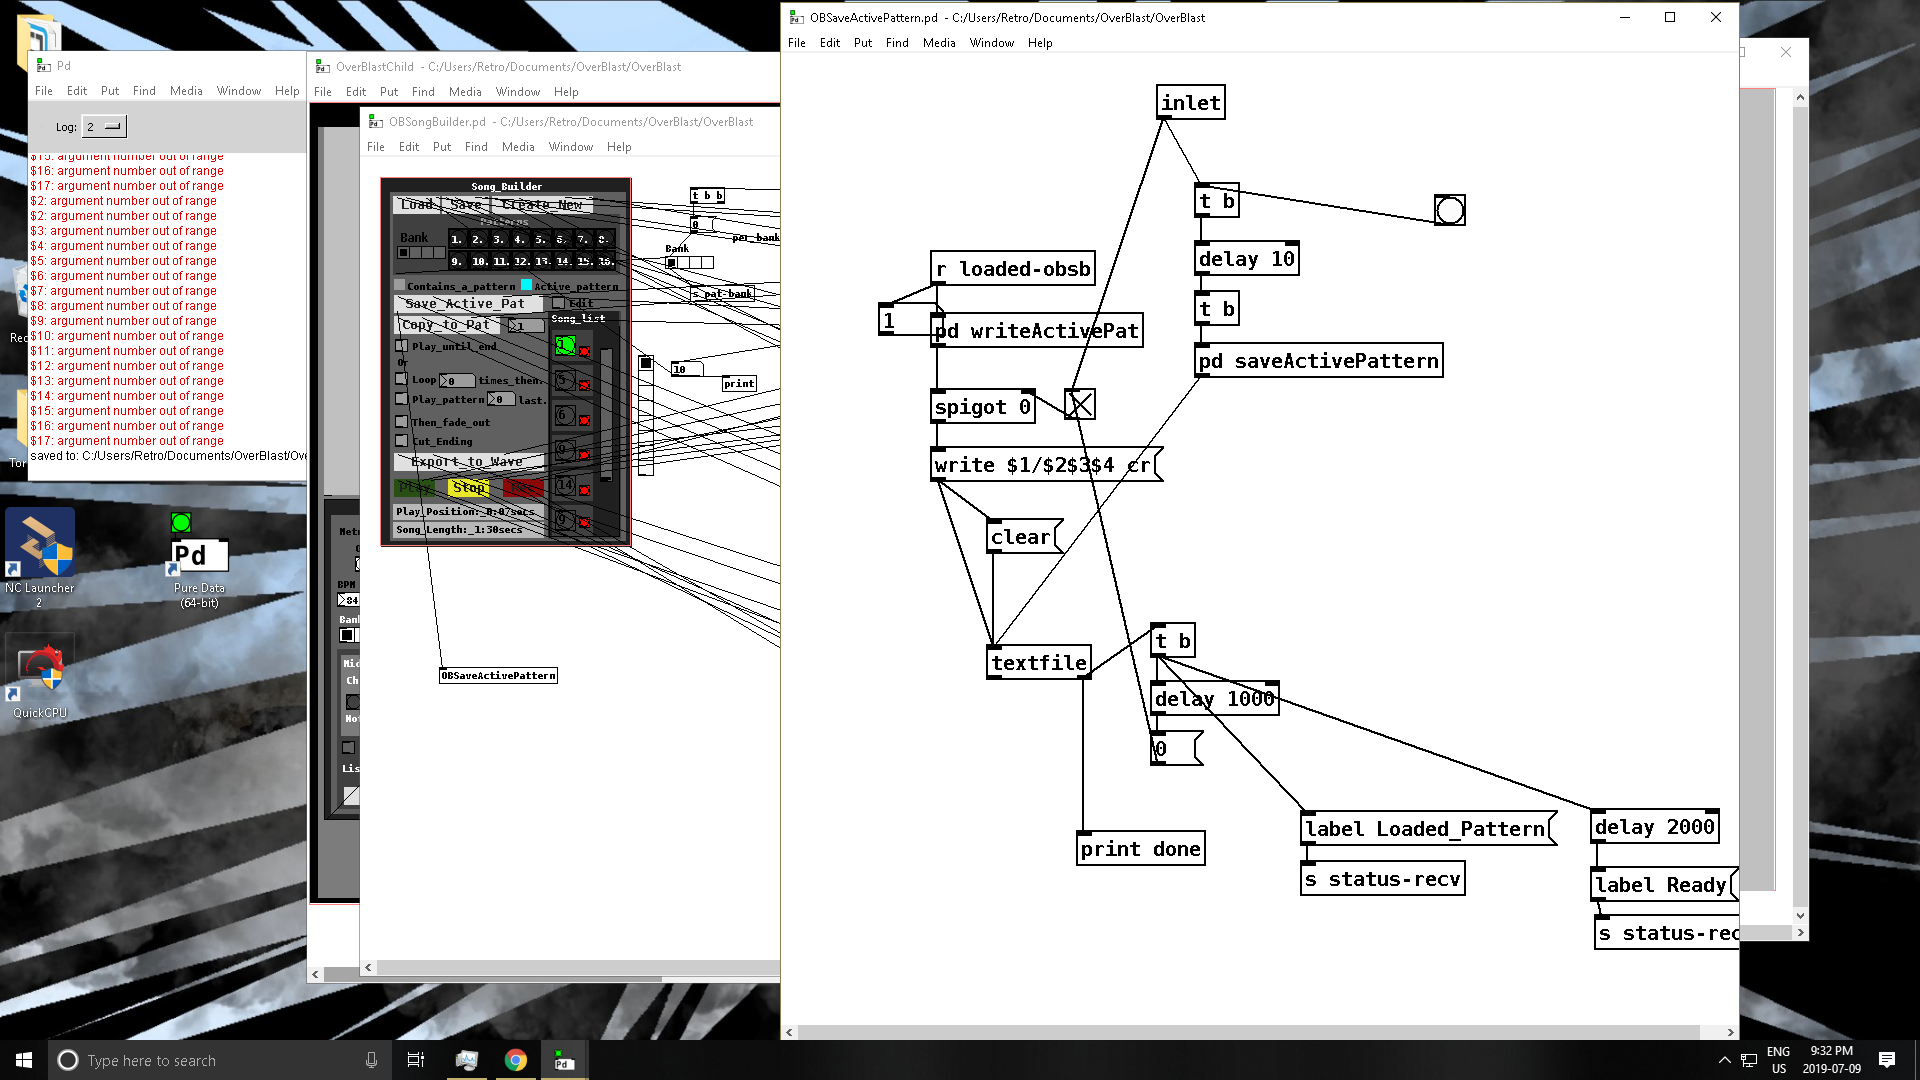Enable the Loop checkbox
This screenshot has width=1920, height=1080.
[402, 379]
